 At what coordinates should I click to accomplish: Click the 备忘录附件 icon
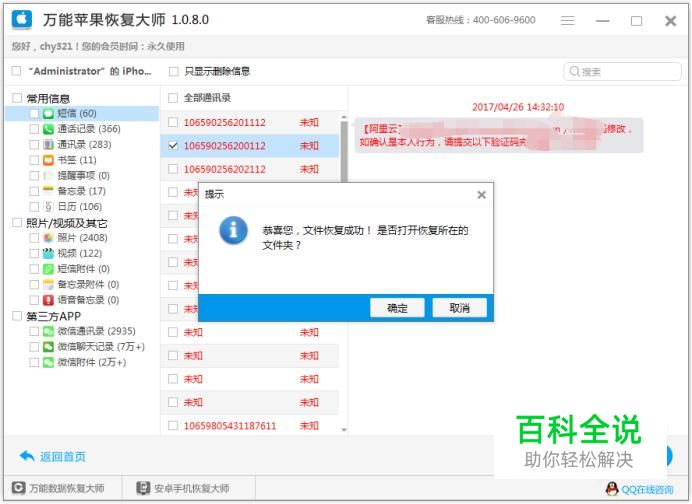(x=48, y=284)
